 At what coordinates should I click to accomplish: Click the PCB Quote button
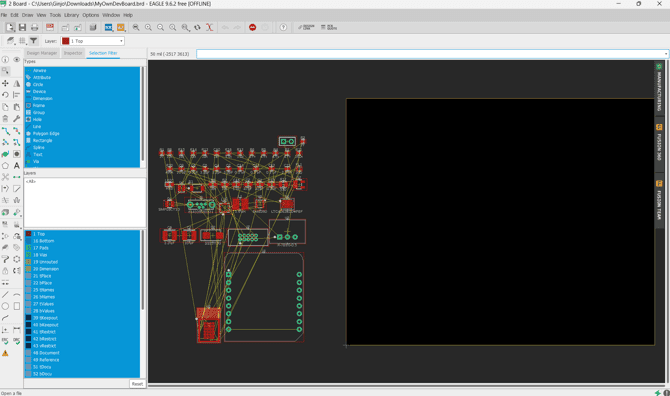click(x=329, y=27)
